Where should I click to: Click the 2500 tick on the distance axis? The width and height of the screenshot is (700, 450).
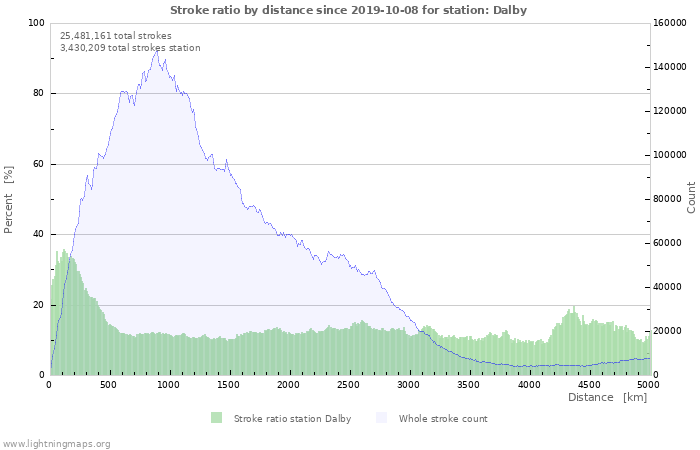[349, 385]
